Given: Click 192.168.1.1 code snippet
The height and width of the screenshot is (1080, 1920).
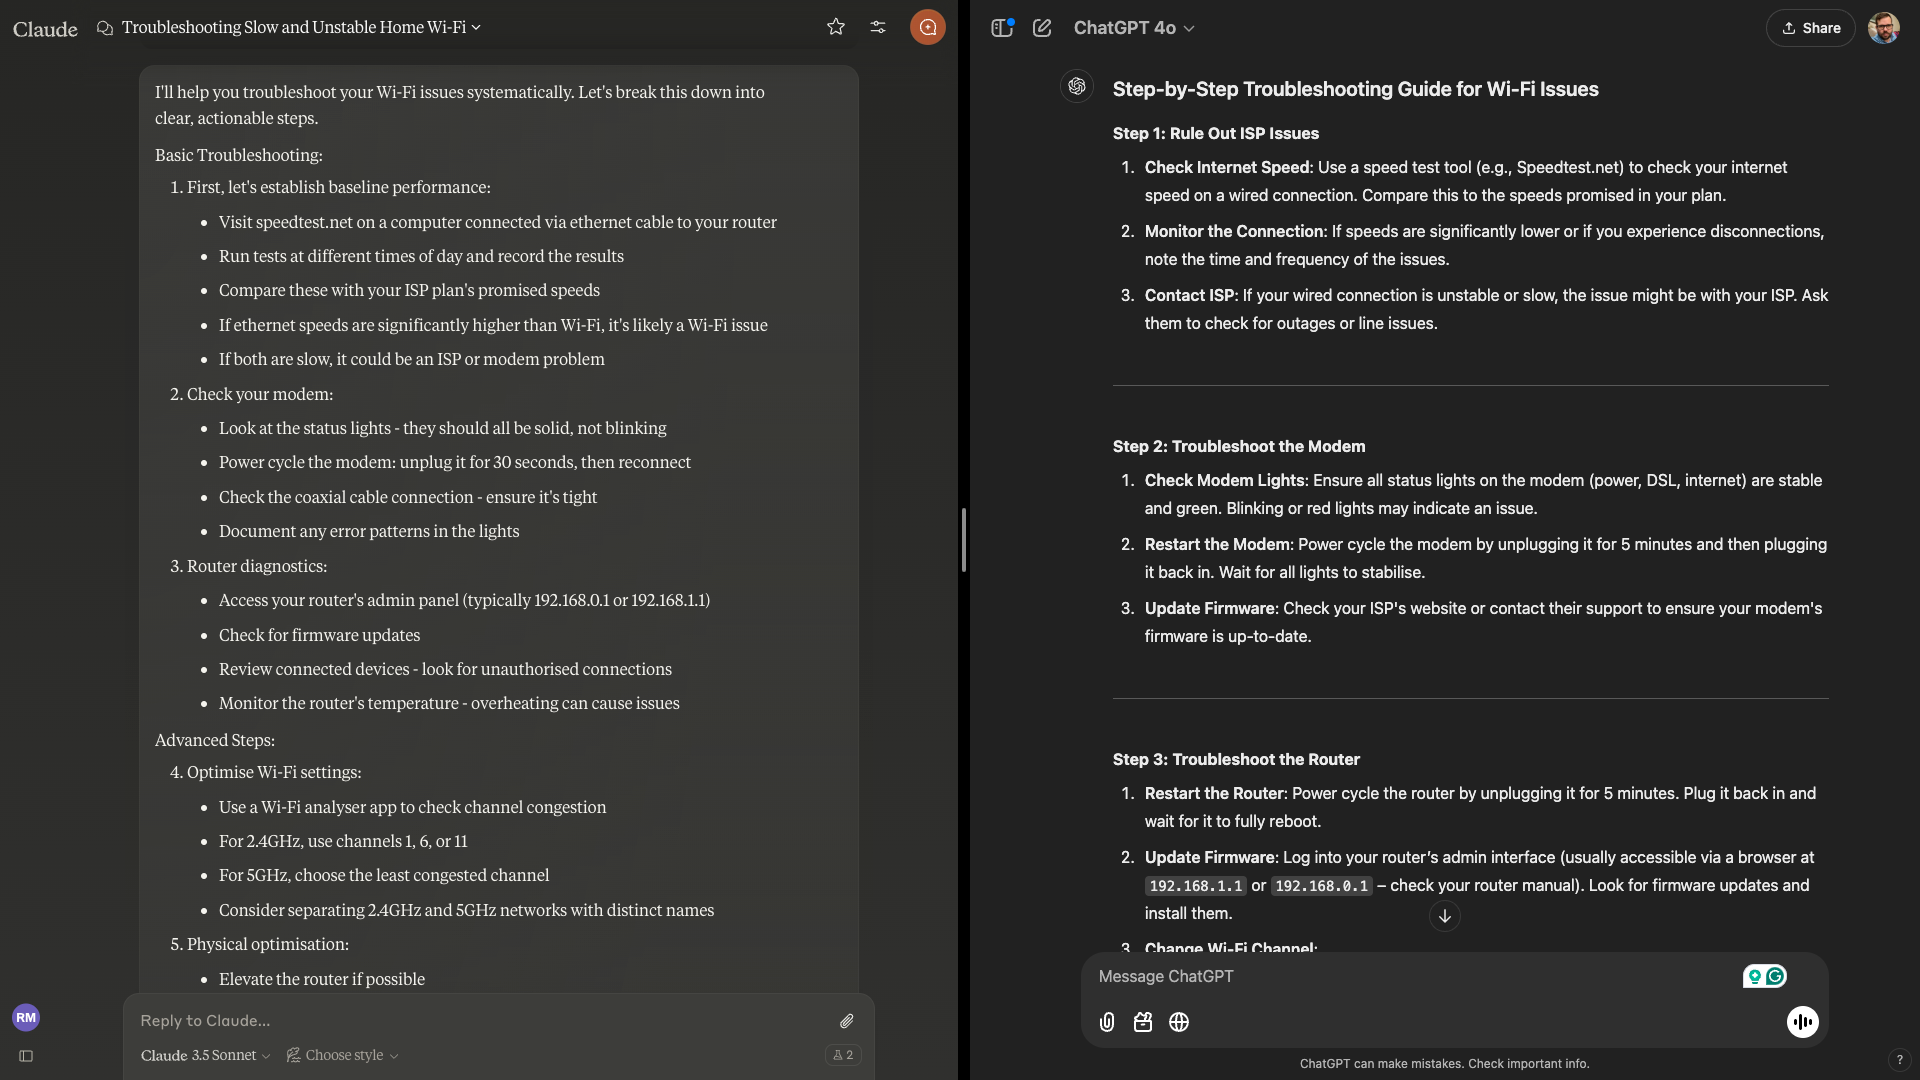Looking at the screenshot, I should tap(1195, 886).
